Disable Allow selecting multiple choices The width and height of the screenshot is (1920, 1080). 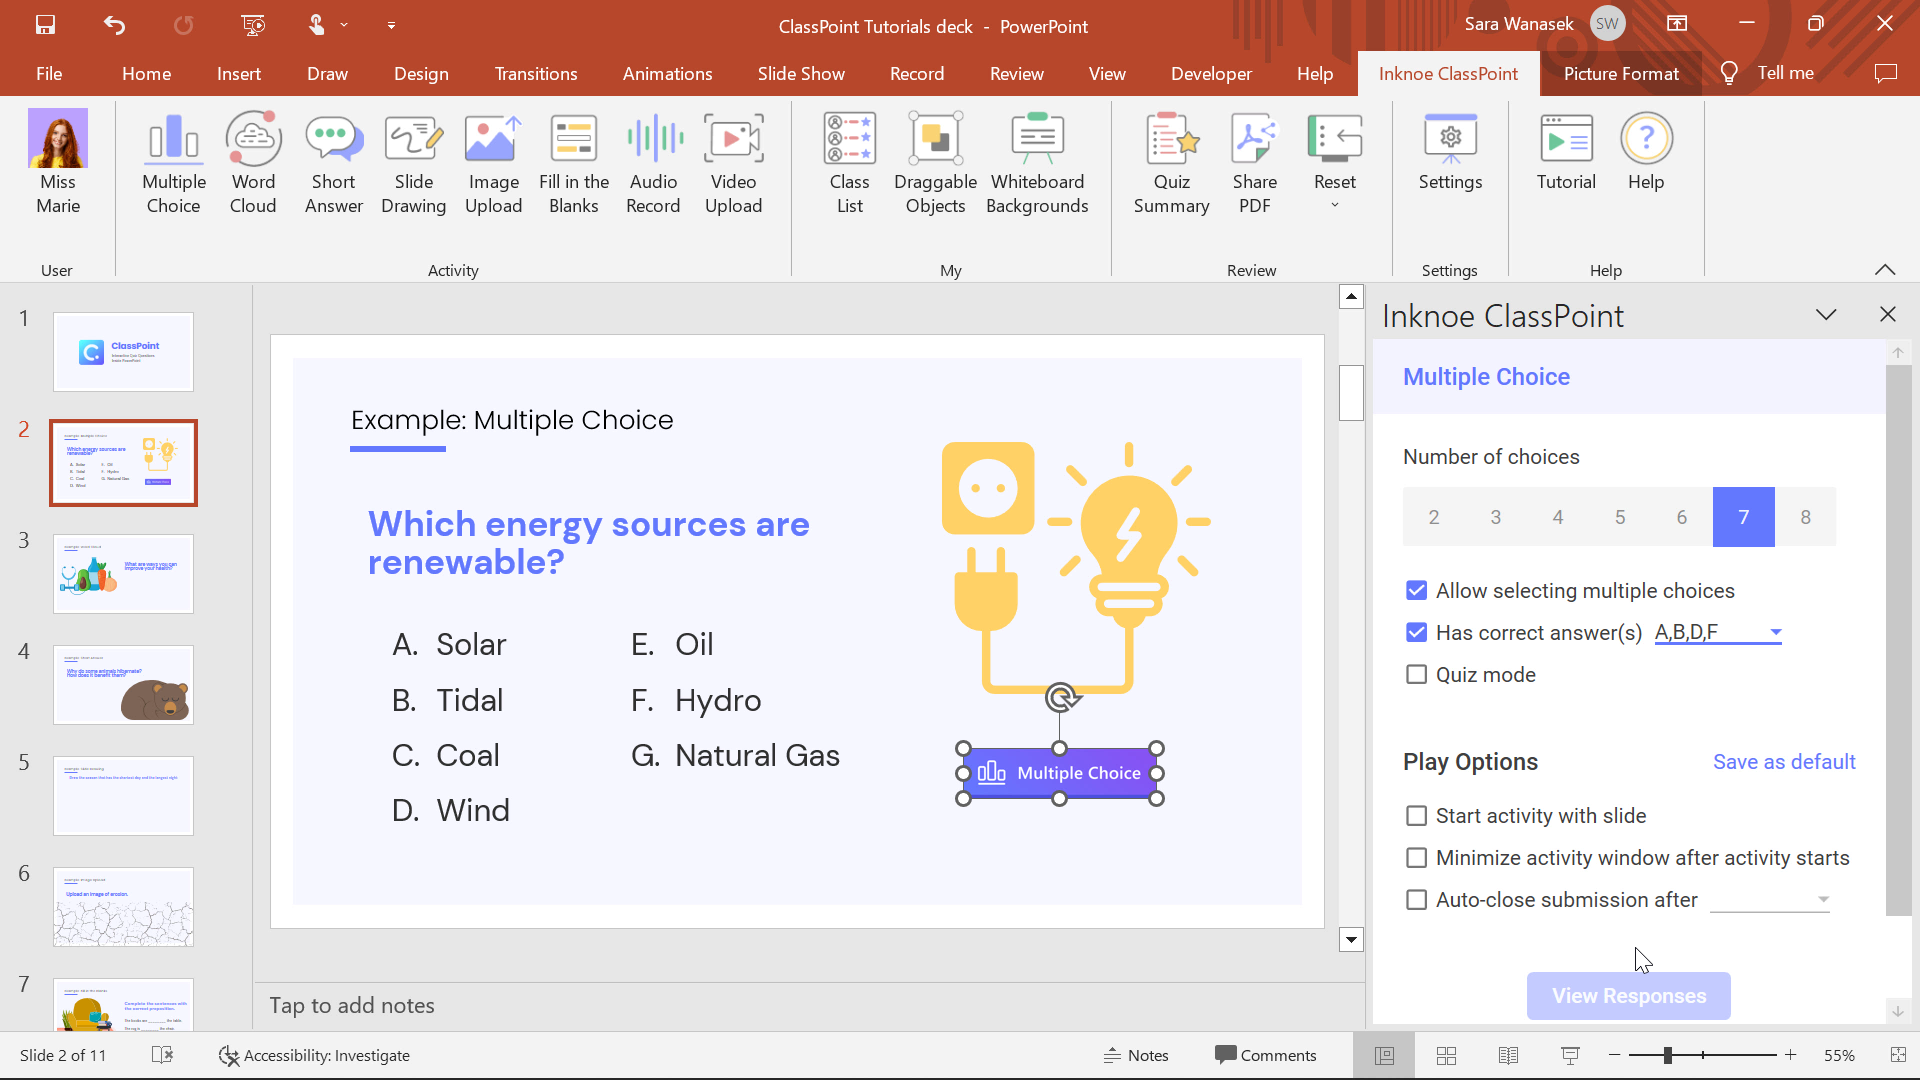tap(1418, 589)
